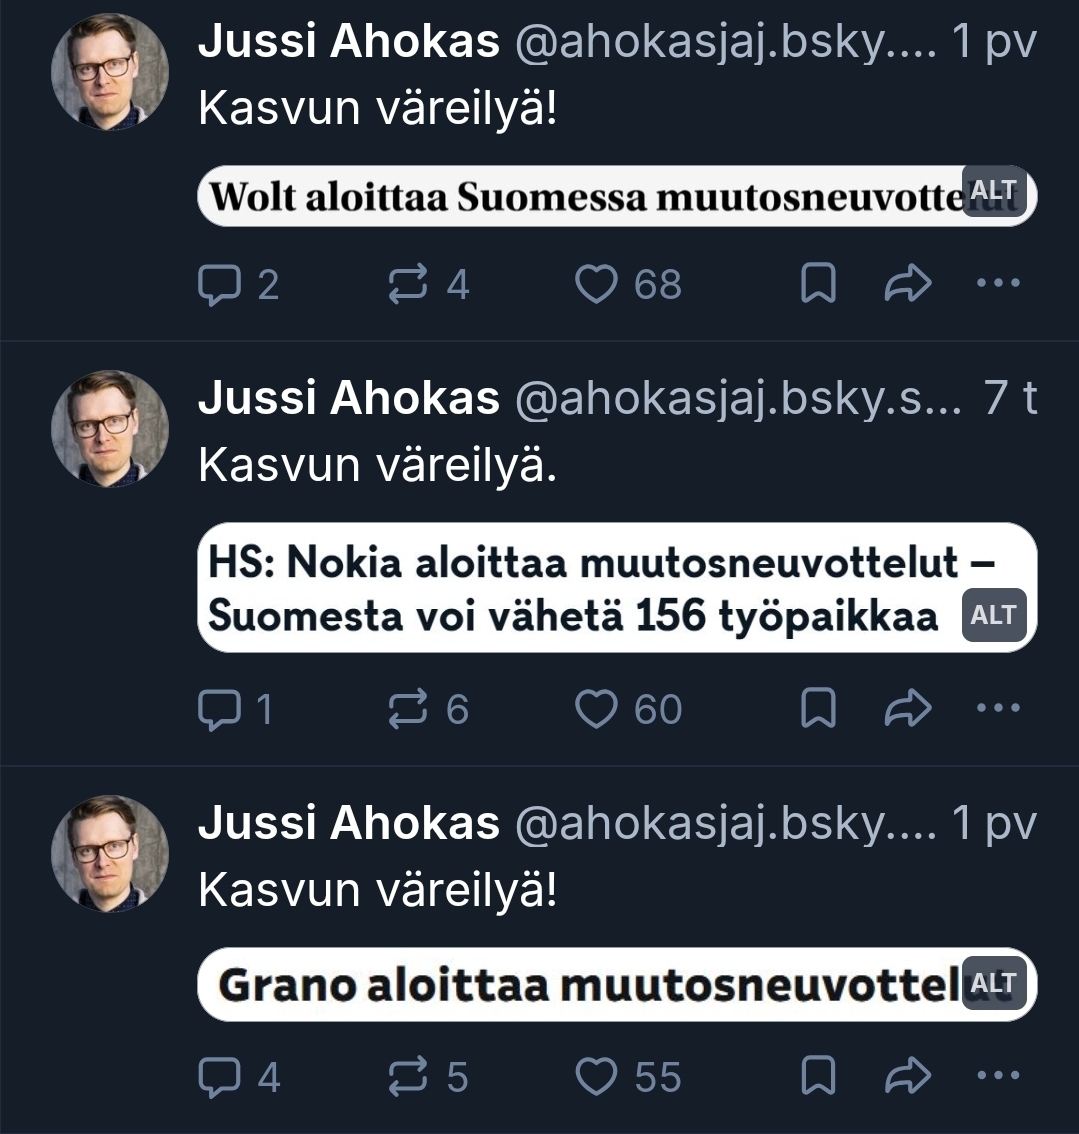Open the Grano aloittaa muutosneuvottelut headline image
Image resolution: width=1079 pixels, height=1134 pixels.
tap(580, 984)
